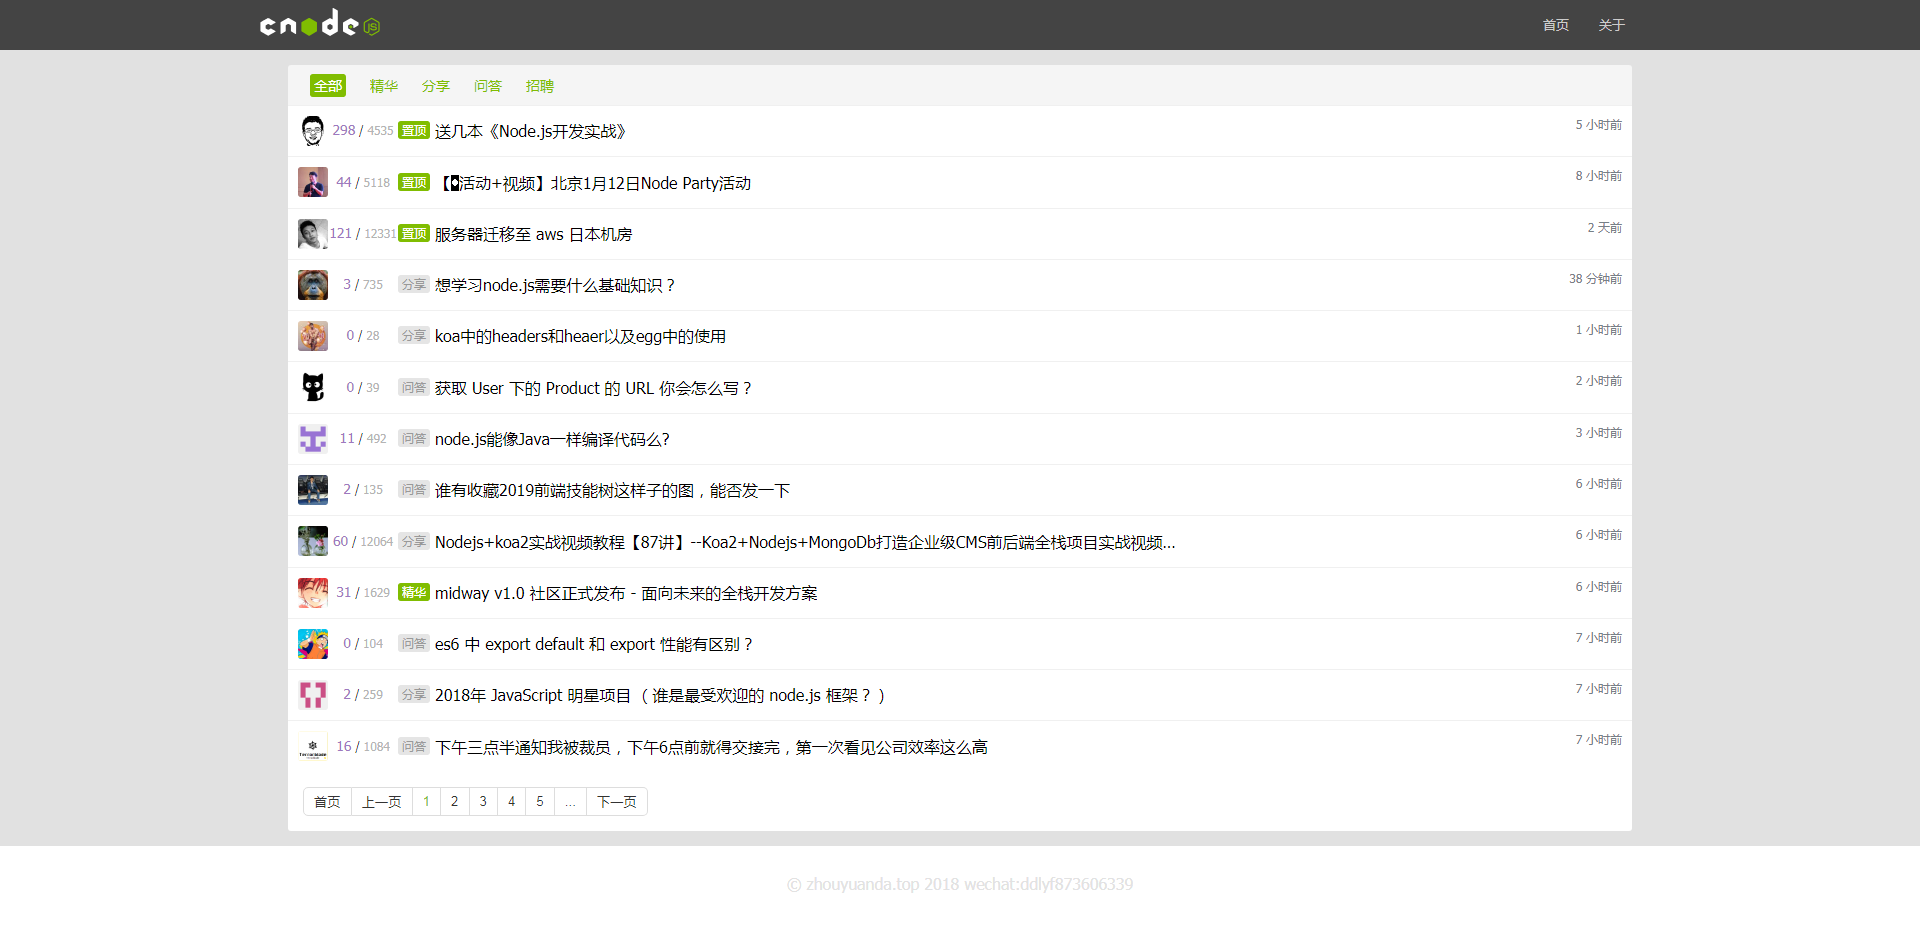Open topic Nodejs+koa2实战视频教程【87讲】

coord(805,542)
